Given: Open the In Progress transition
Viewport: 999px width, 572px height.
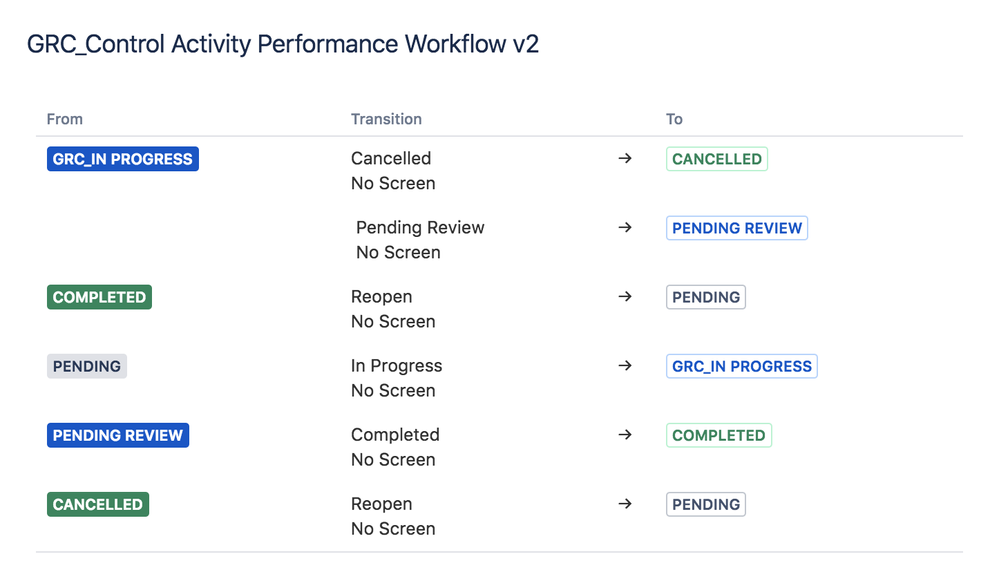Looking at the screenshot, I should [x=396, y=366].
